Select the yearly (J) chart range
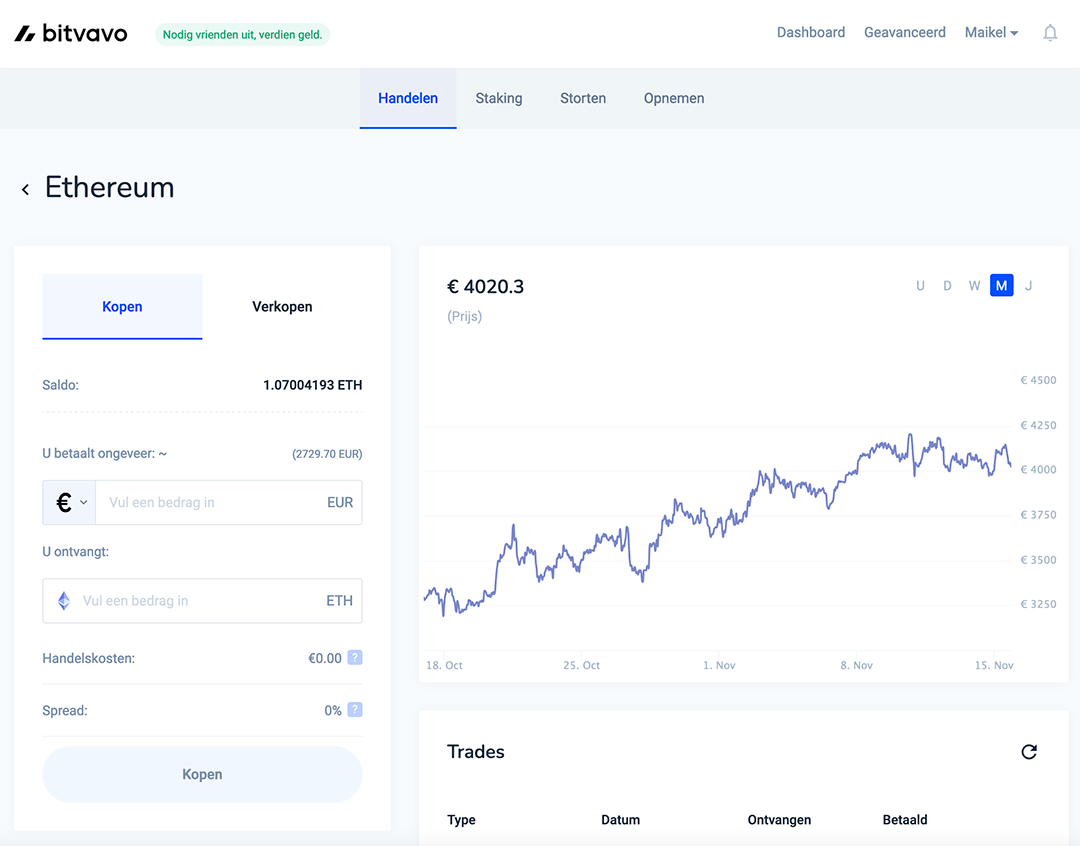Viewport: 1080px width, 846px height. [x=1028, y=286]
